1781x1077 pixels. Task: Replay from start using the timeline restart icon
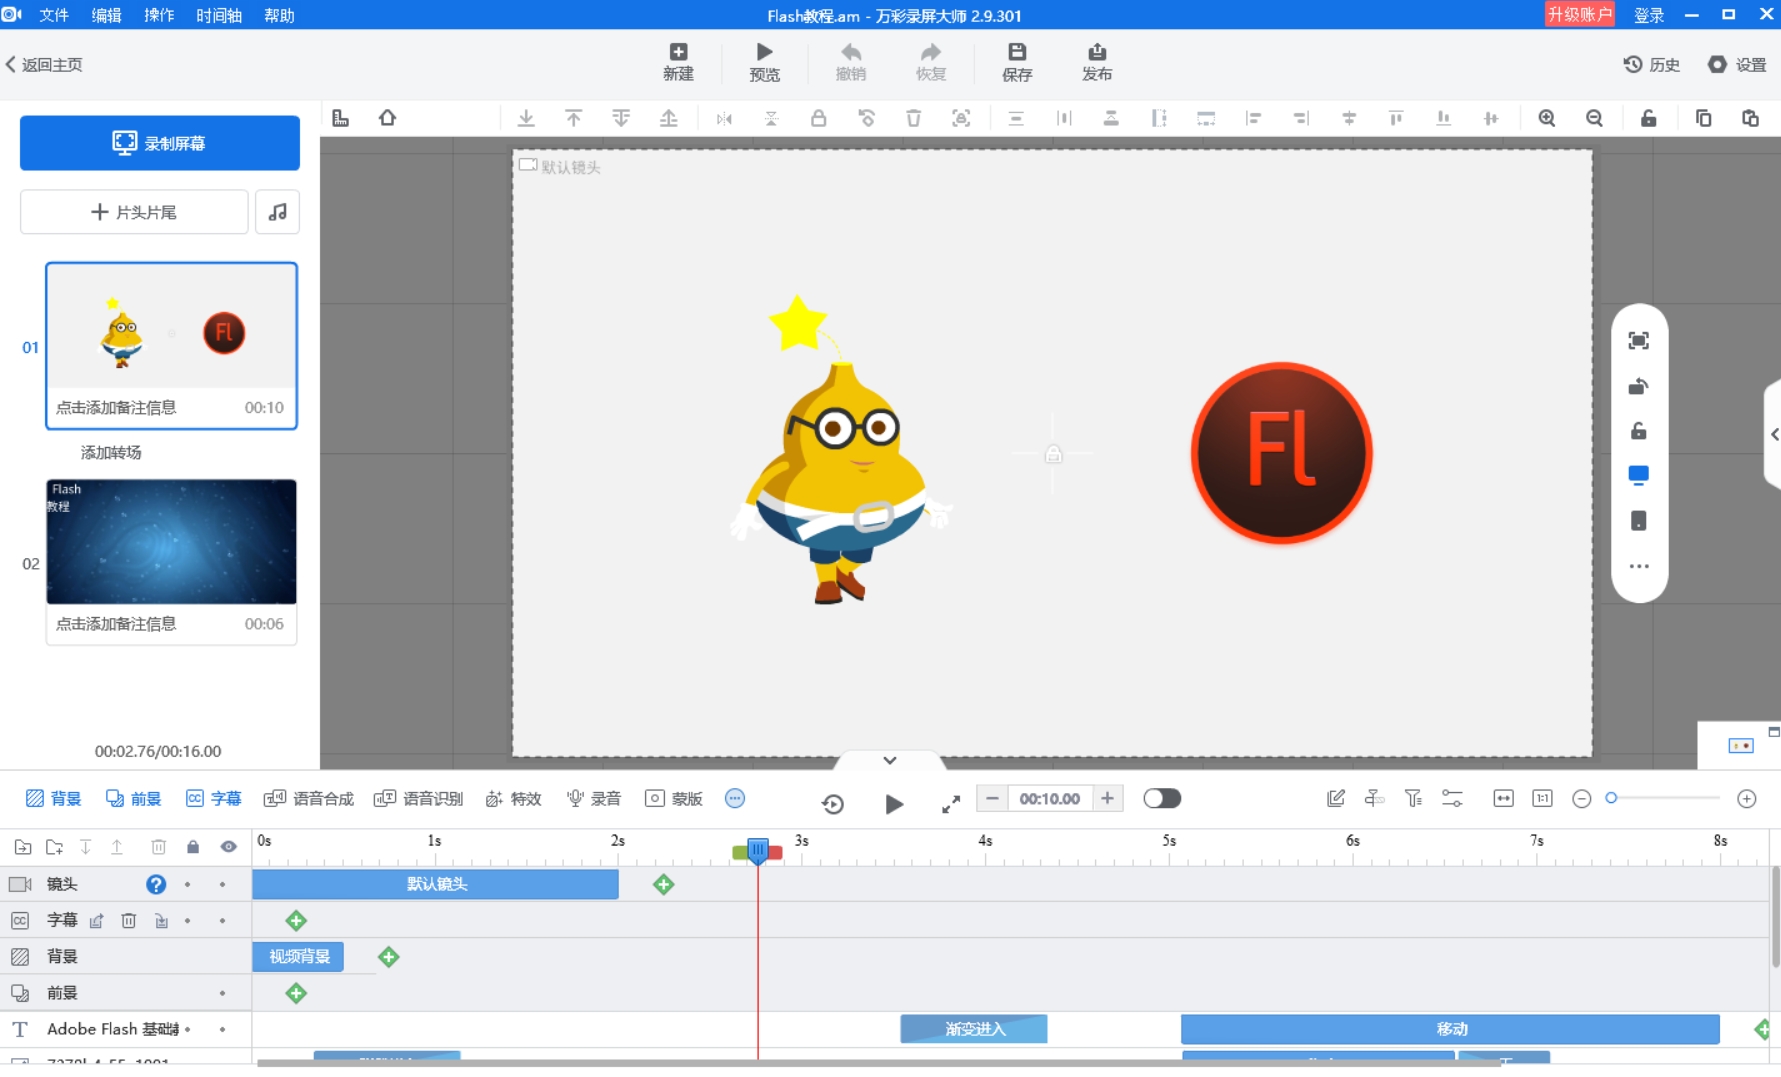pyautogui.click(x=833, y=804)
